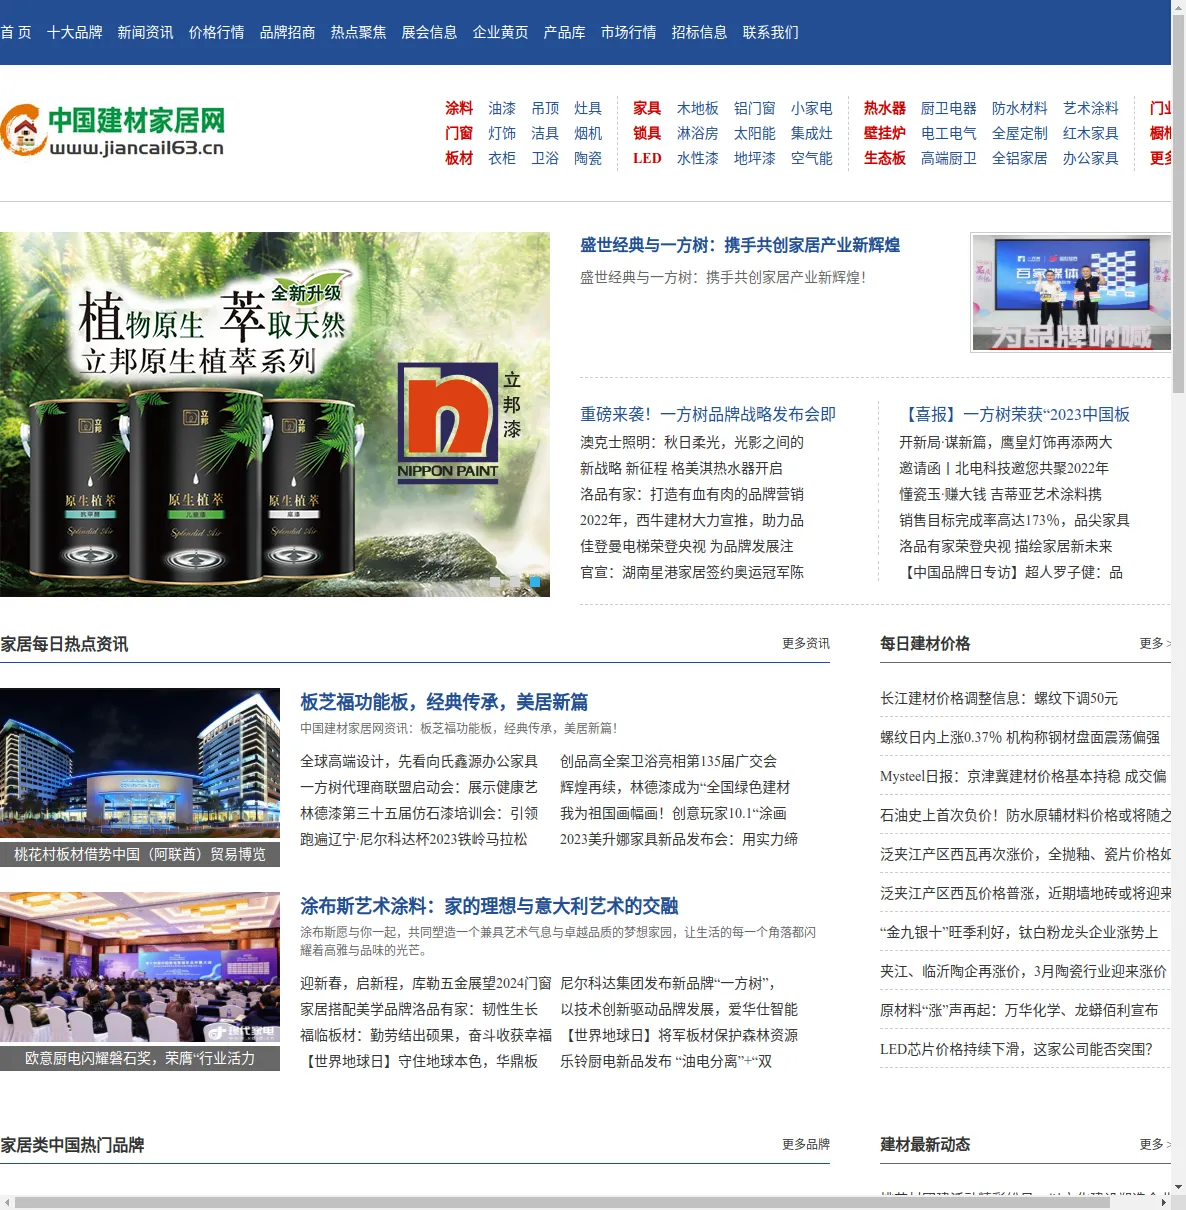The width and height of the screenshot is (1186, 1210).
Task: Open the 艺术涂料 category link
Action: tap(1091, 108)
